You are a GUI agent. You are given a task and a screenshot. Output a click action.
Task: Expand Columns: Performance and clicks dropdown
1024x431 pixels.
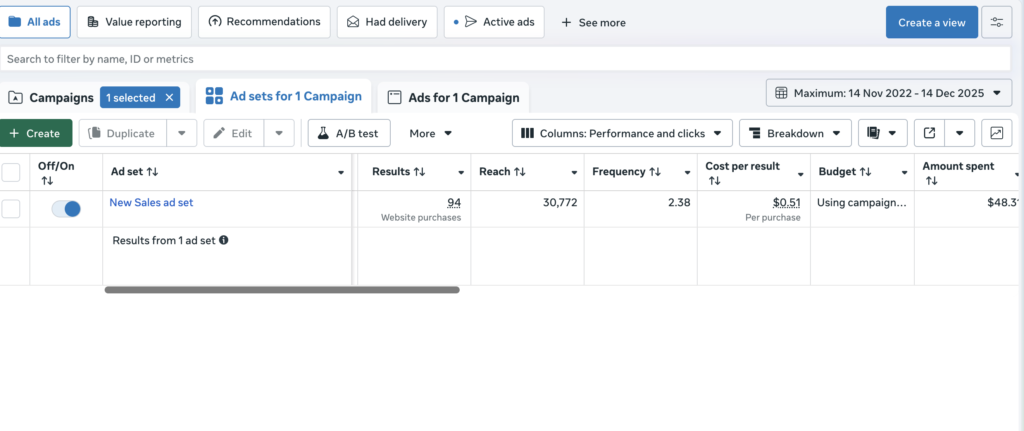(622, 133)
